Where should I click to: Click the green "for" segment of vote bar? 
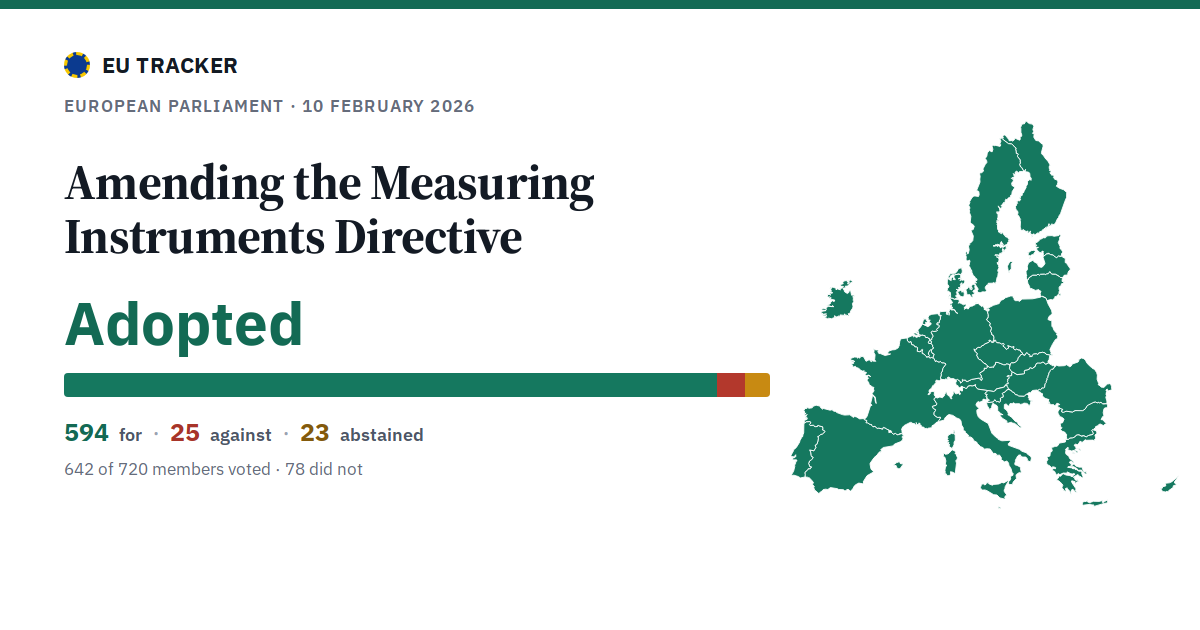click(x=391, y=385)
